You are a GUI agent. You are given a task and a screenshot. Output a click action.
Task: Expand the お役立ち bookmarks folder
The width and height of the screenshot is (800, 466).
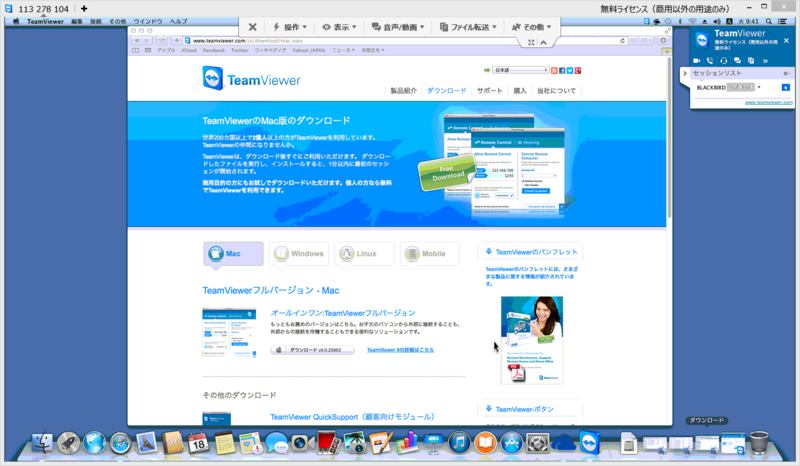click(373, 50)
